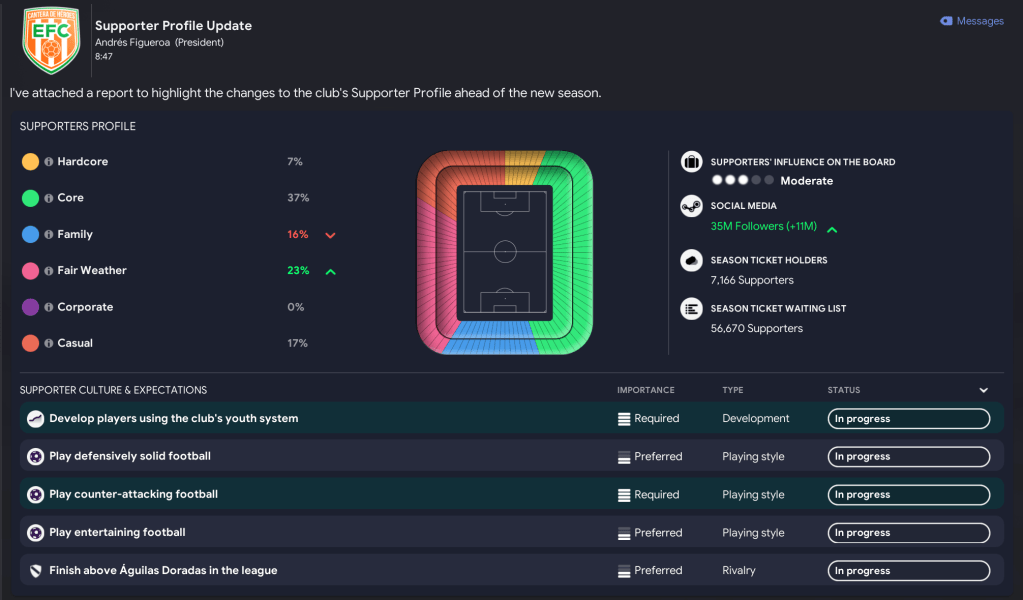
Task: Open status dropdown for counter-attacking football
Action: [908, 495]
